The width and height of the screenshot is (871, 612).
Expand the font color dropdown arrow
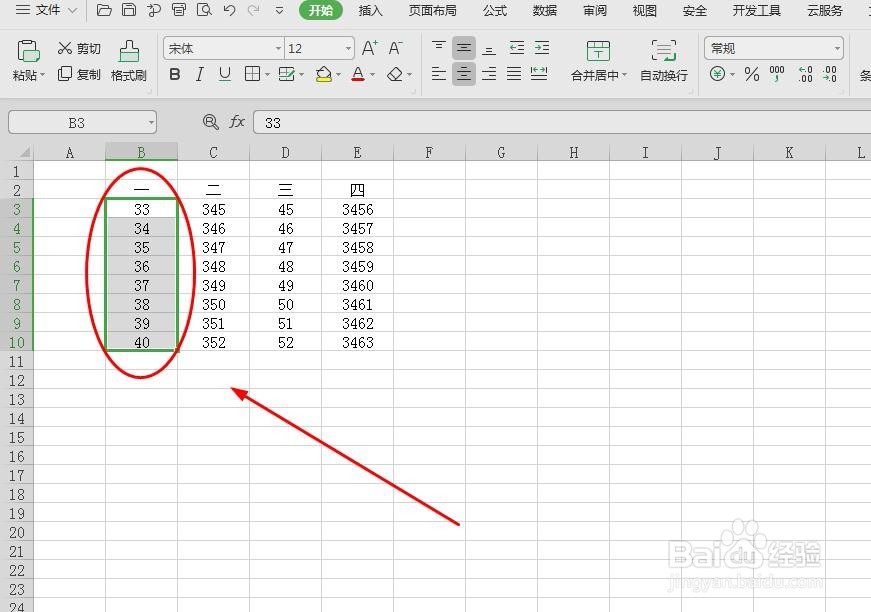point(372,74)
